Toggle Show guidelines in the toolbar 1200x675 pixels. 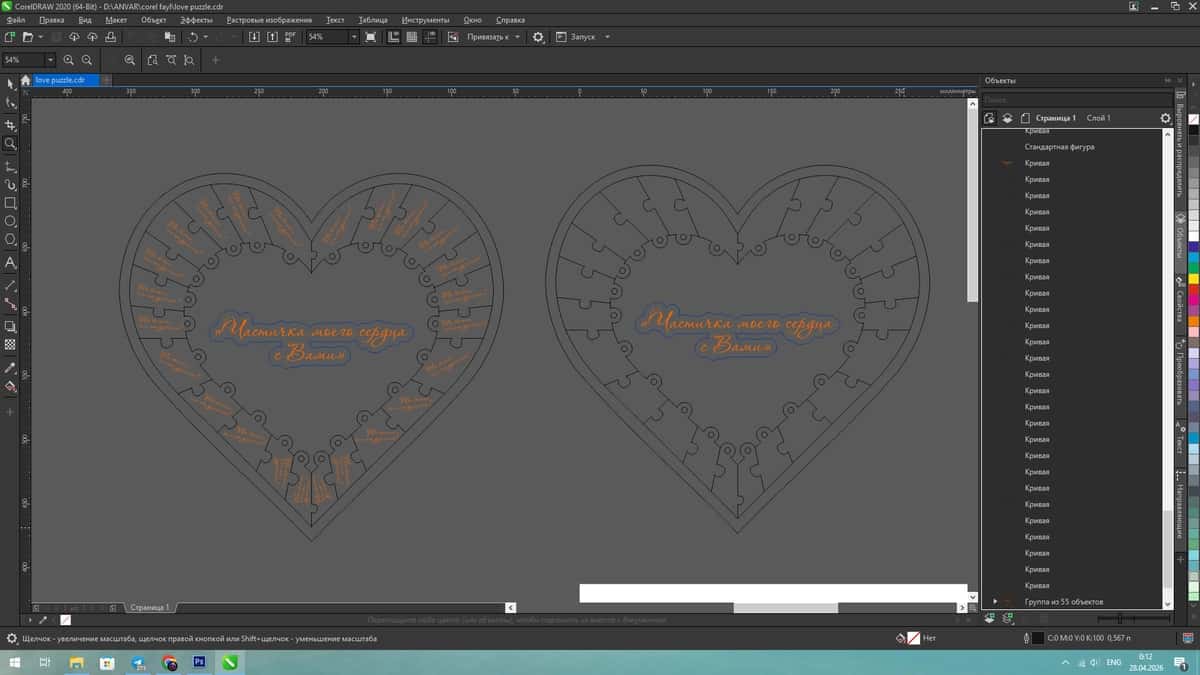[428, 37]
